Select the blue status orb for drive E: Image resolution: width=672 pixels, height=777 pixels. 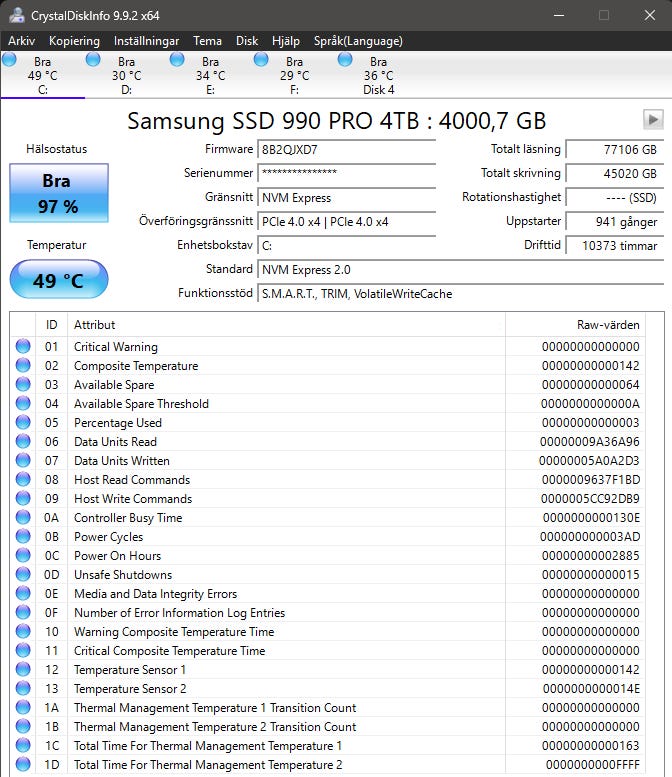tap(177, 59)
